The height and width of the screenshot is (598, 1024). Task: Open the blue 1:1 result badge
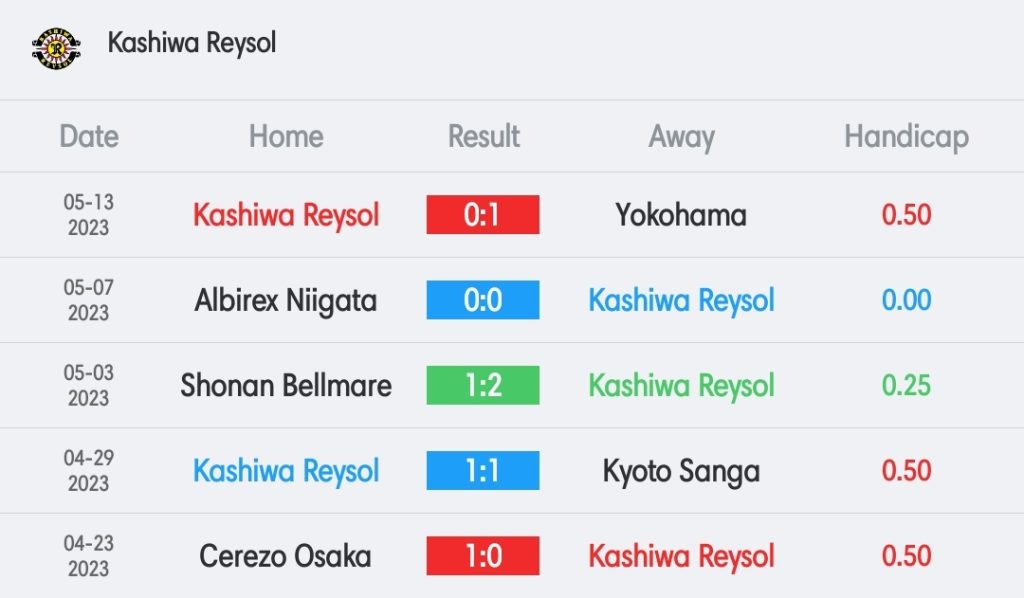(x=483, y=471)
